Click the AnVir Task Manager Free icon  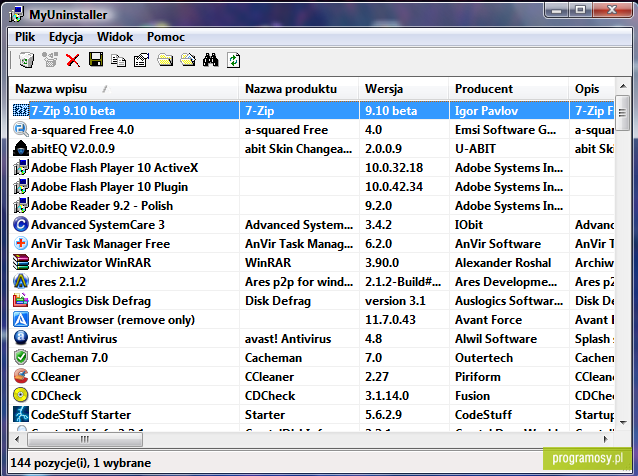21,243
